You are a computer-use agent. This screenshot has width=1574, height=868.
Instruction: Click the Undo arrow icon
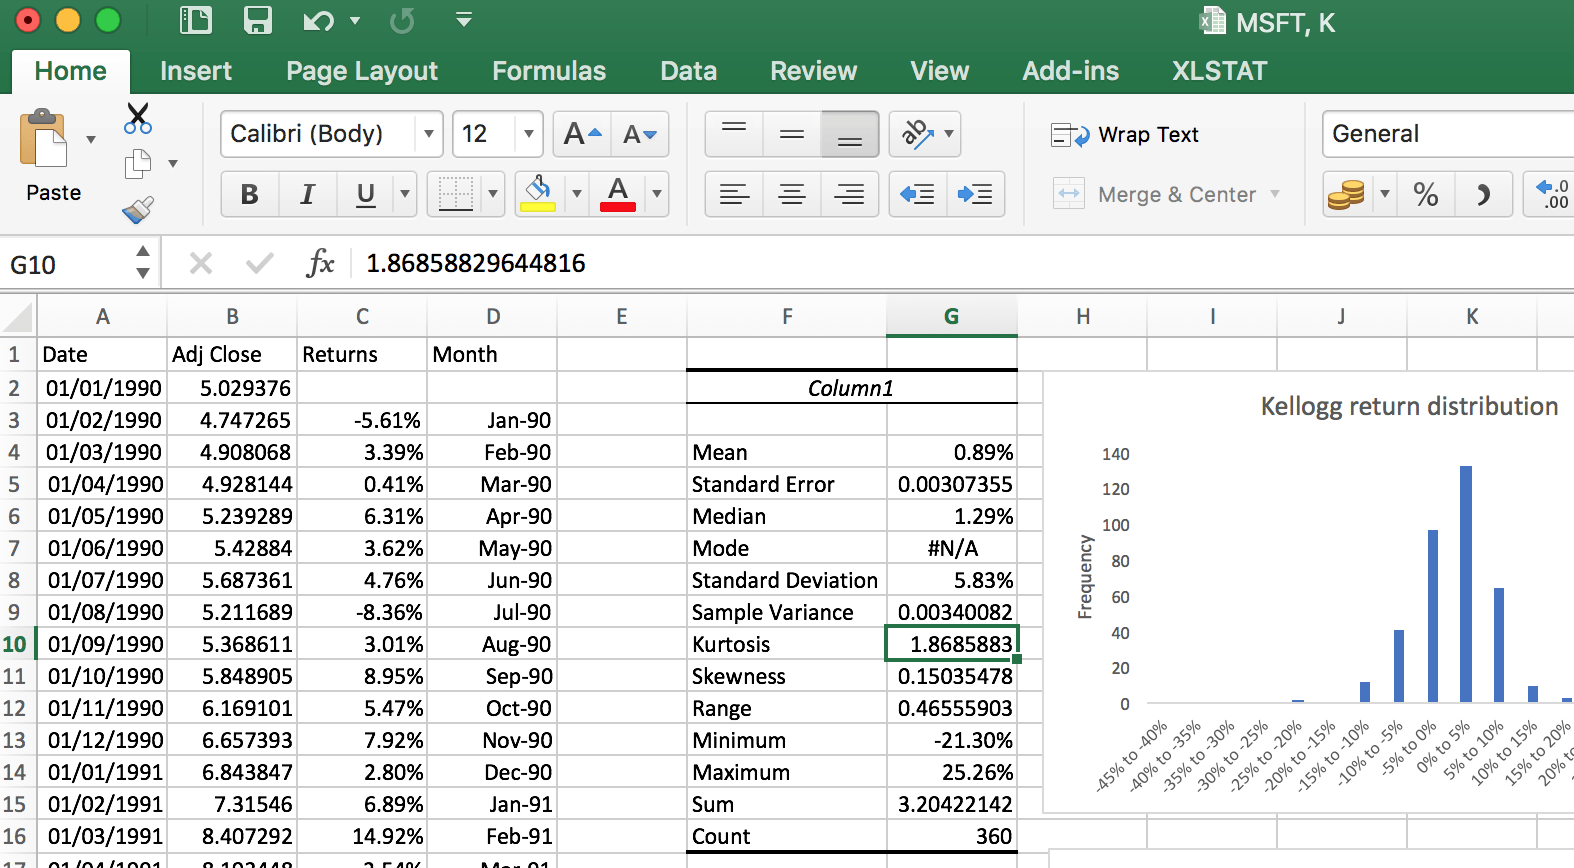tap(318, 20)
